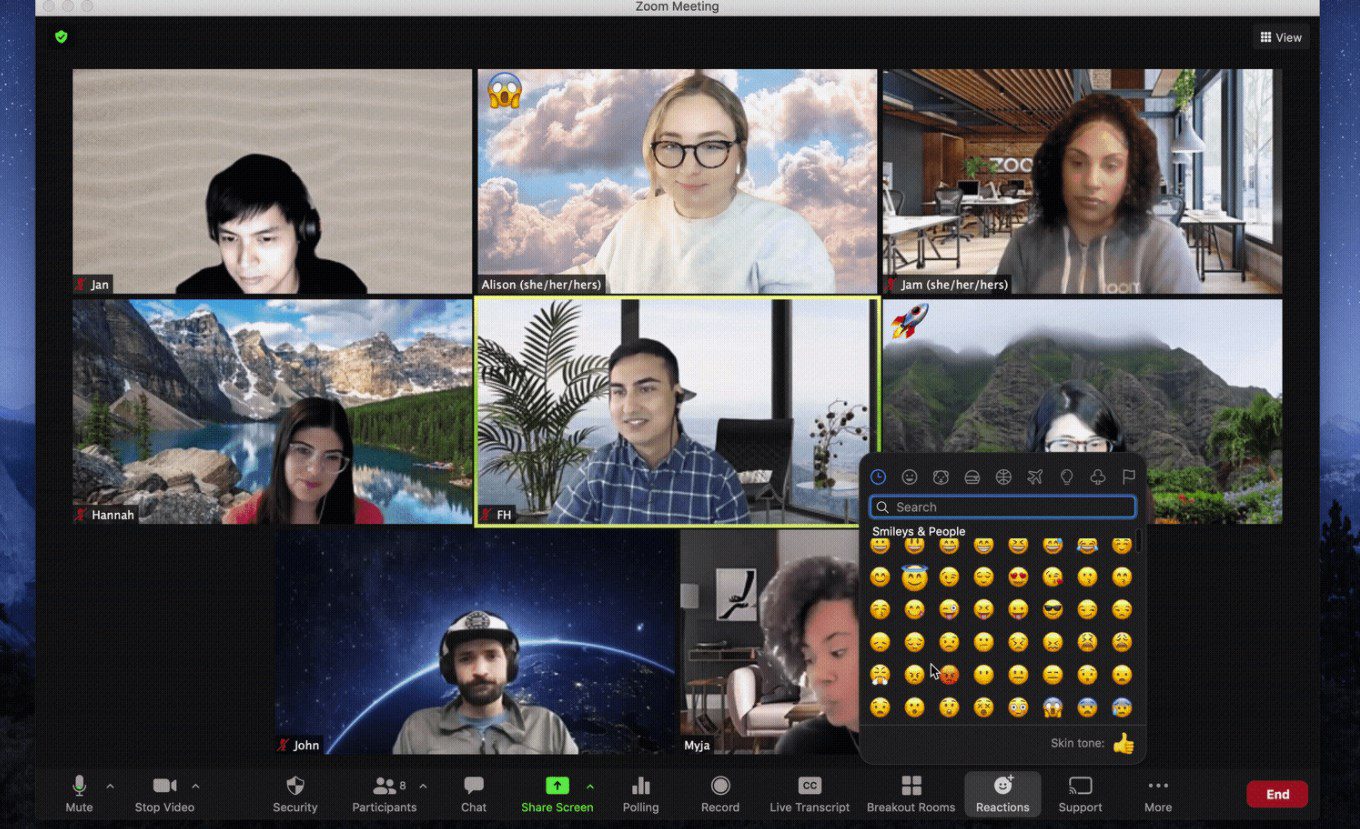Toggle the Reactions panel closed
Viewport: 1360px width, 829px height.
[x=1002, y=793]
